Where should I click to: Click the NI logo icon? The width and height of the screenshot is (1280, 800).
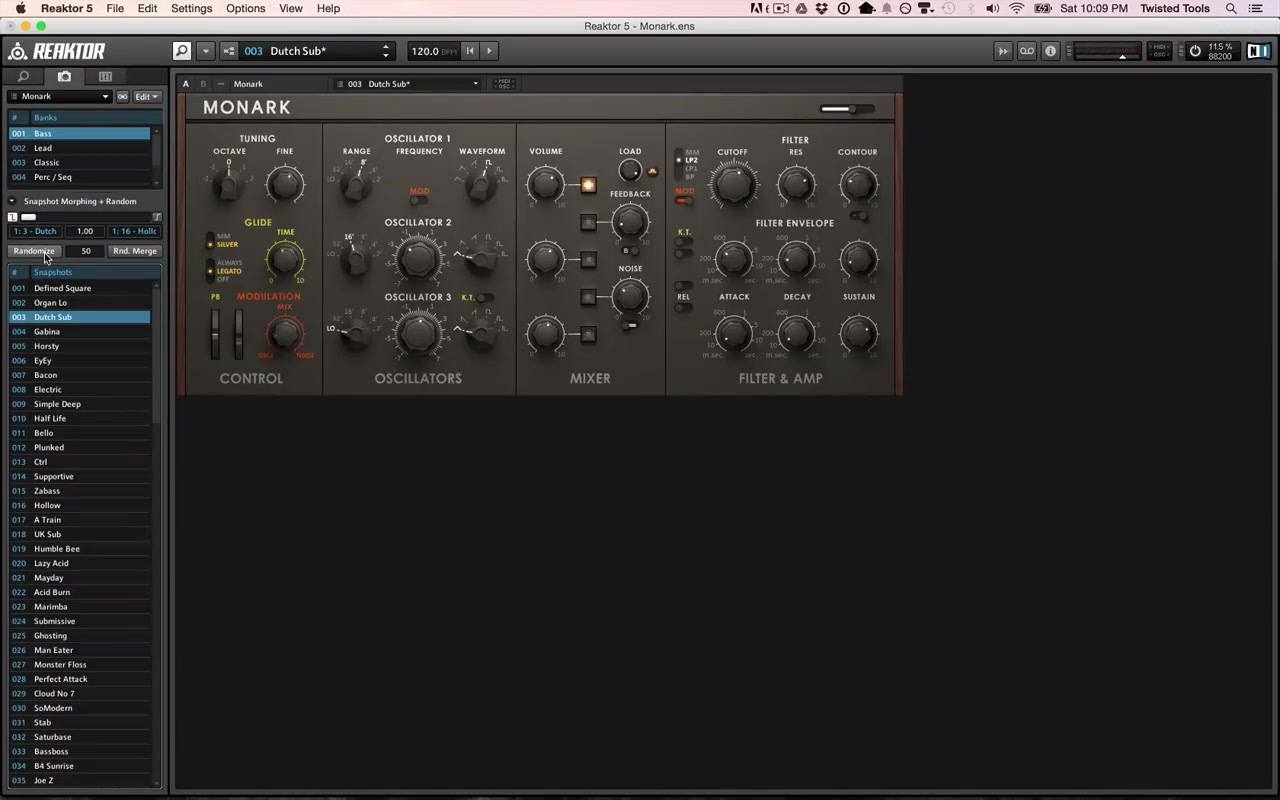click(x=1258, y=51)
